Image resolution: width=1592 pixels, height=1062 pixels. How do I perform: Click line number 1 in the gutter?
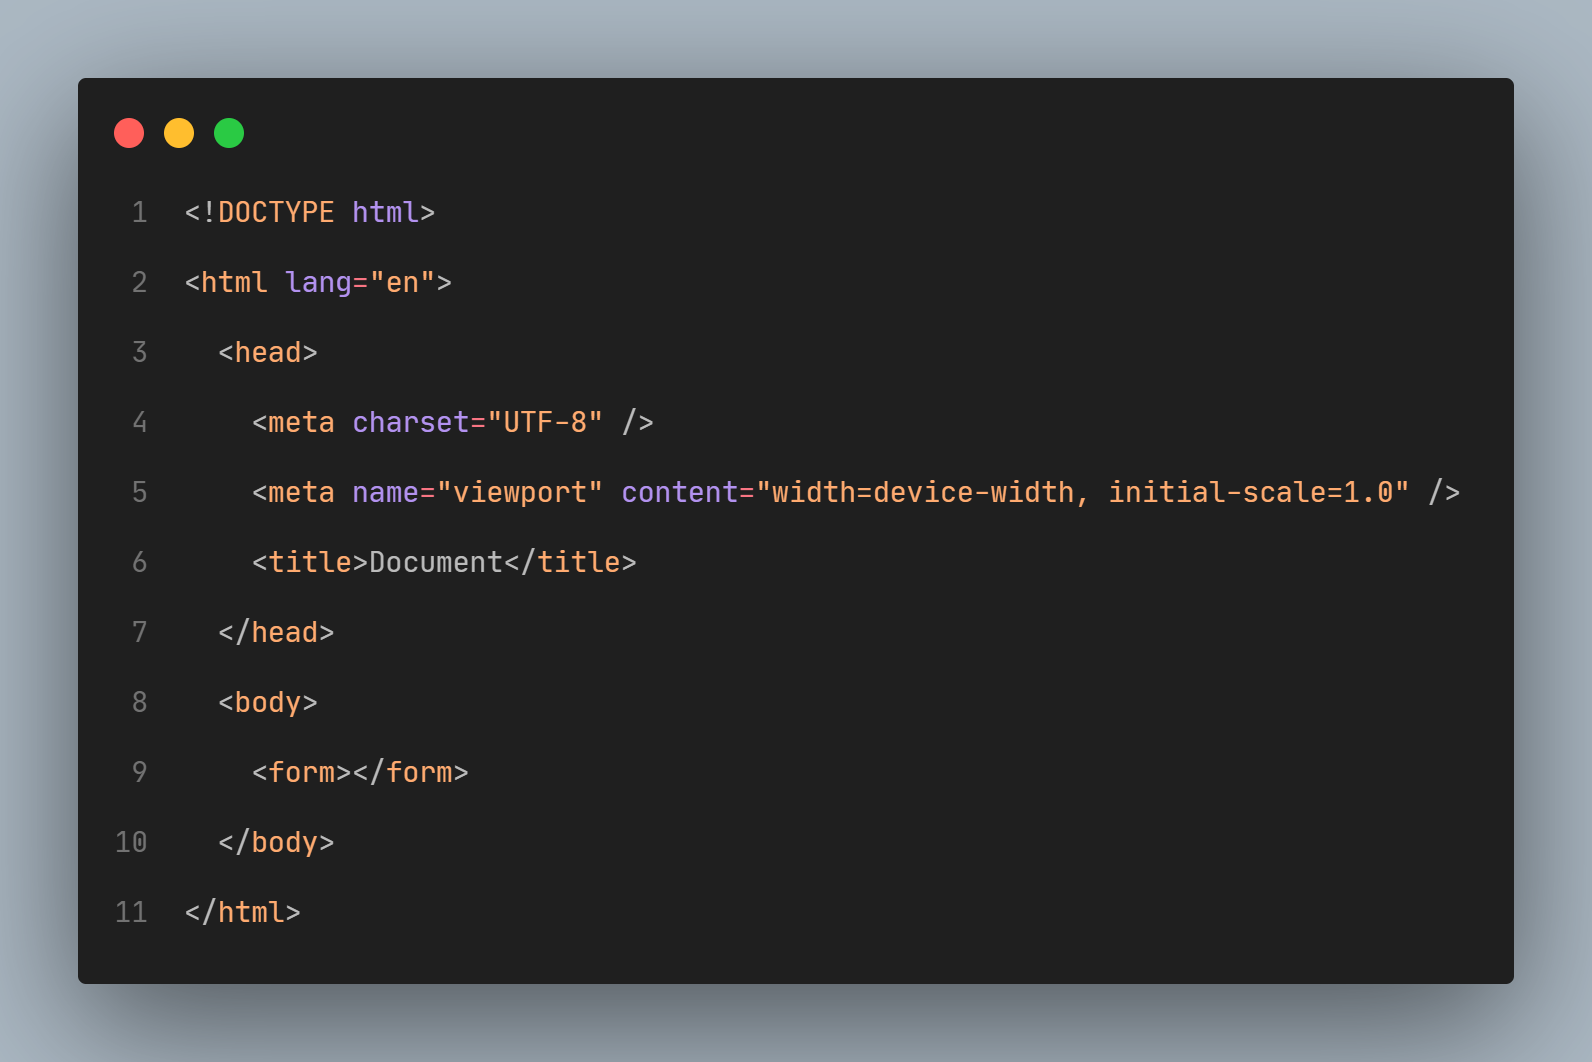point(140,212)
